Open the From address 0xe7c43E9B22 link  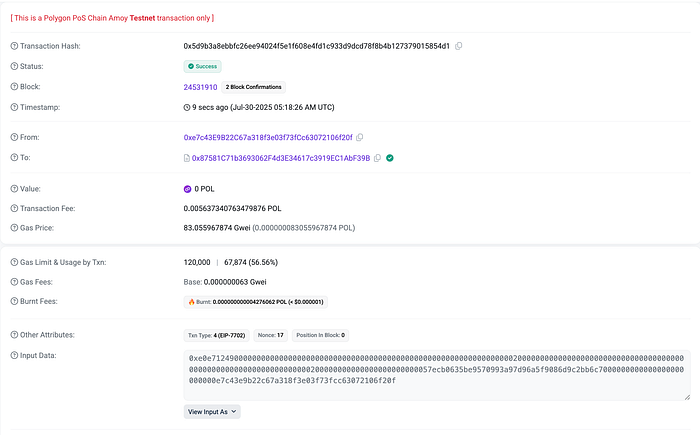268,138
